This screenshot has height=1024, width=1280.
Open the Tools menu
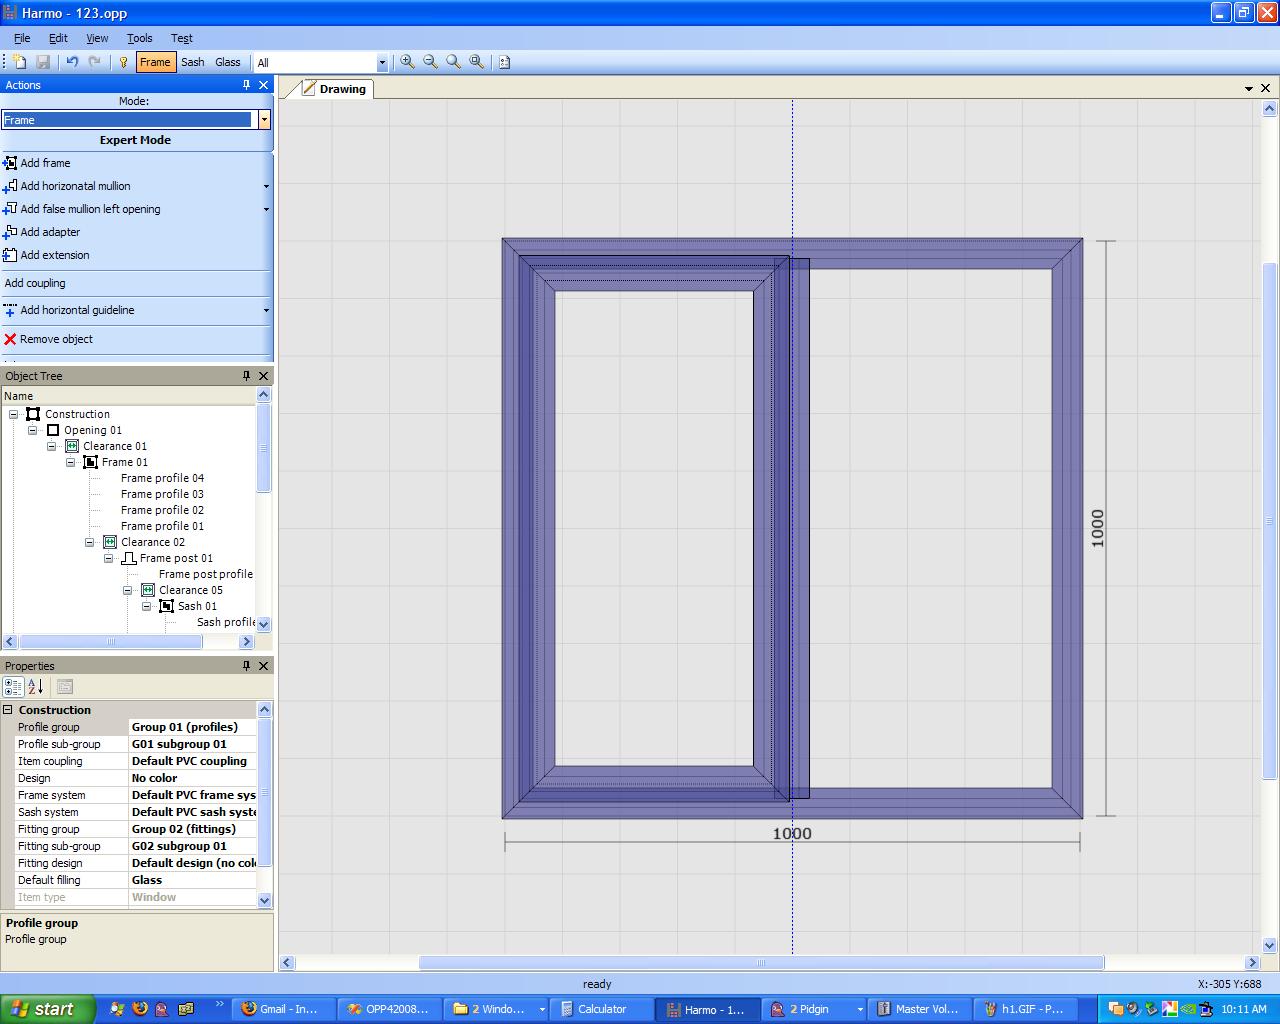point(139,38)
